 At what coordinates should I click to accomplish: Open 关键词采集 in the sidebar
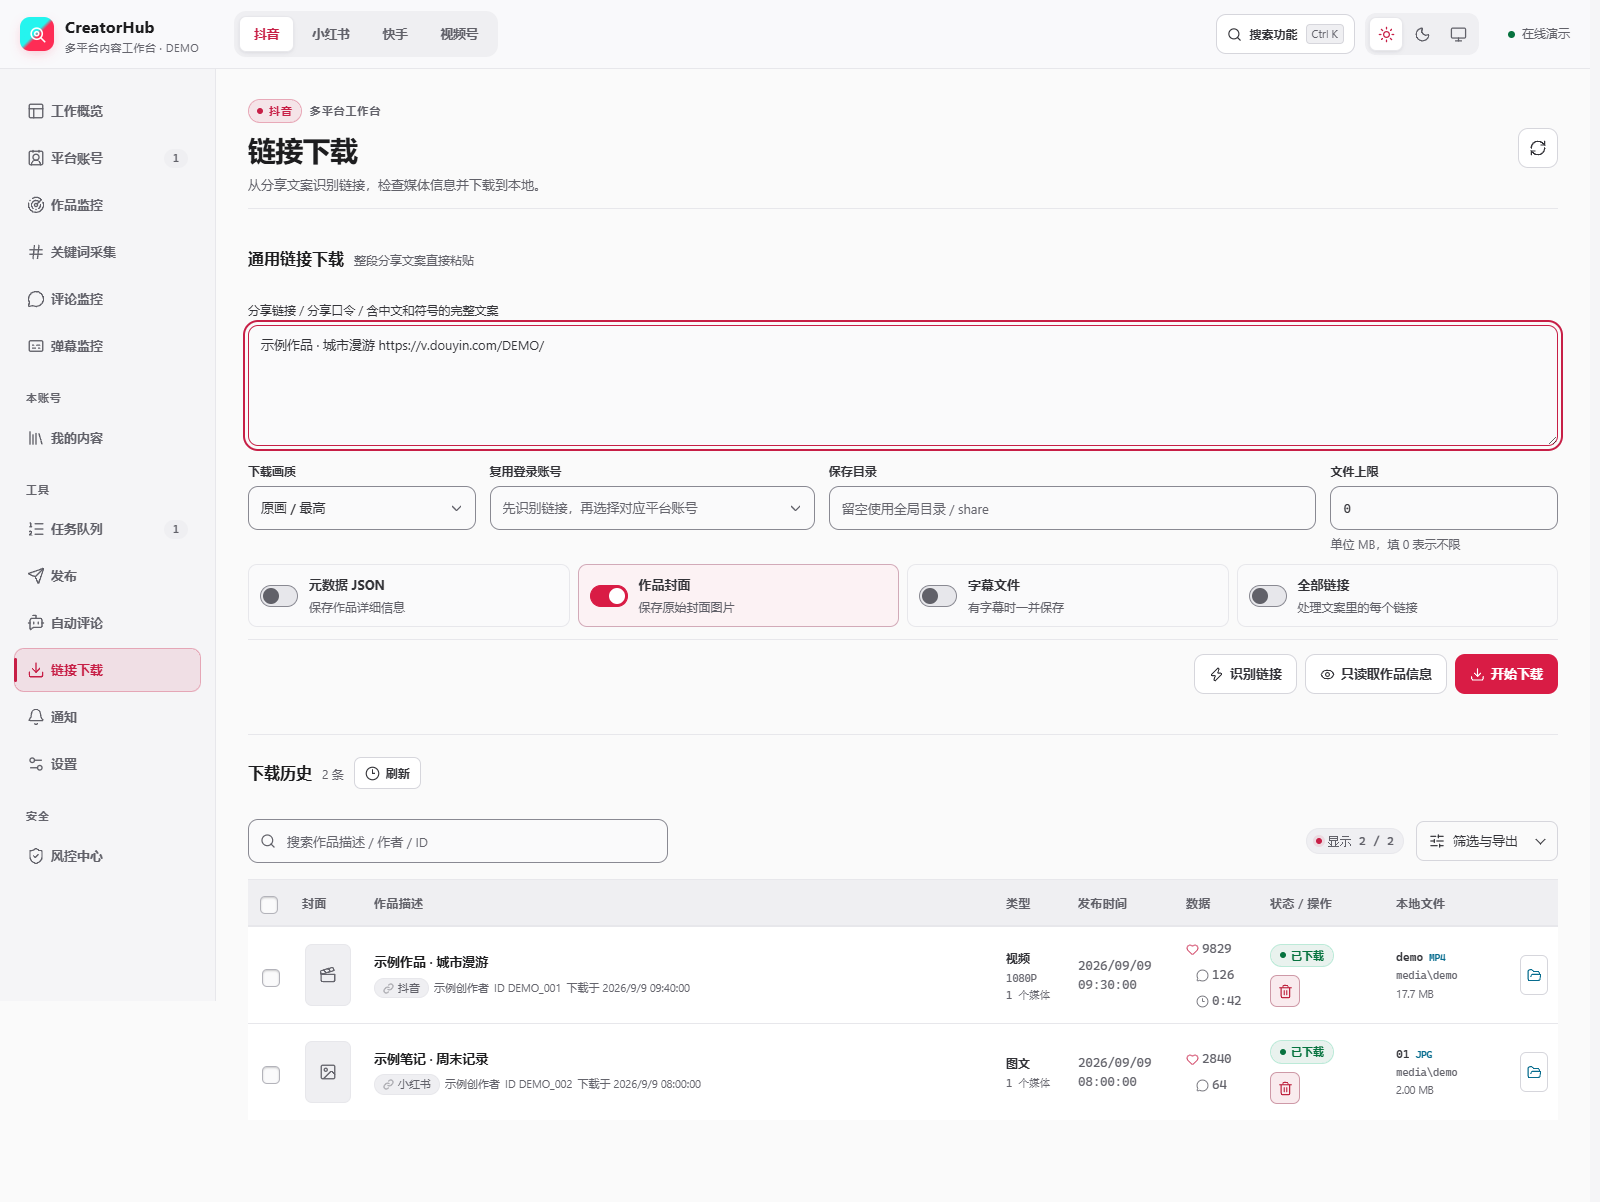point(107,252)
